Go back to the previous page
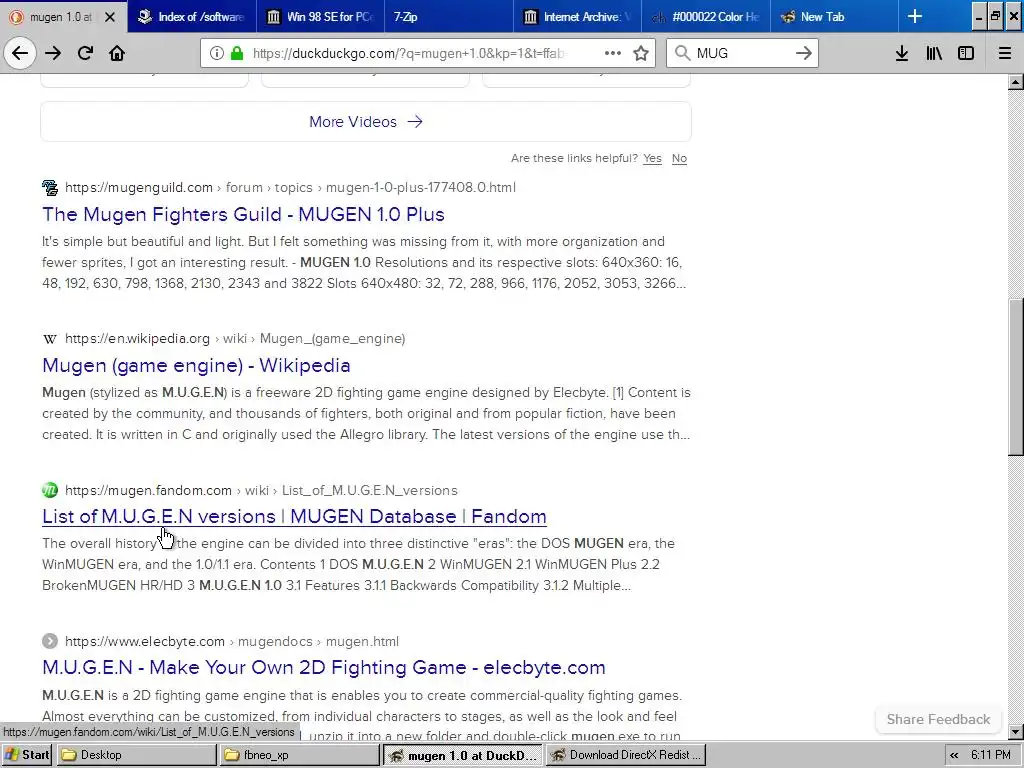Image resolution: width=1024 pixels, height=768 pixels. (20, 53)
